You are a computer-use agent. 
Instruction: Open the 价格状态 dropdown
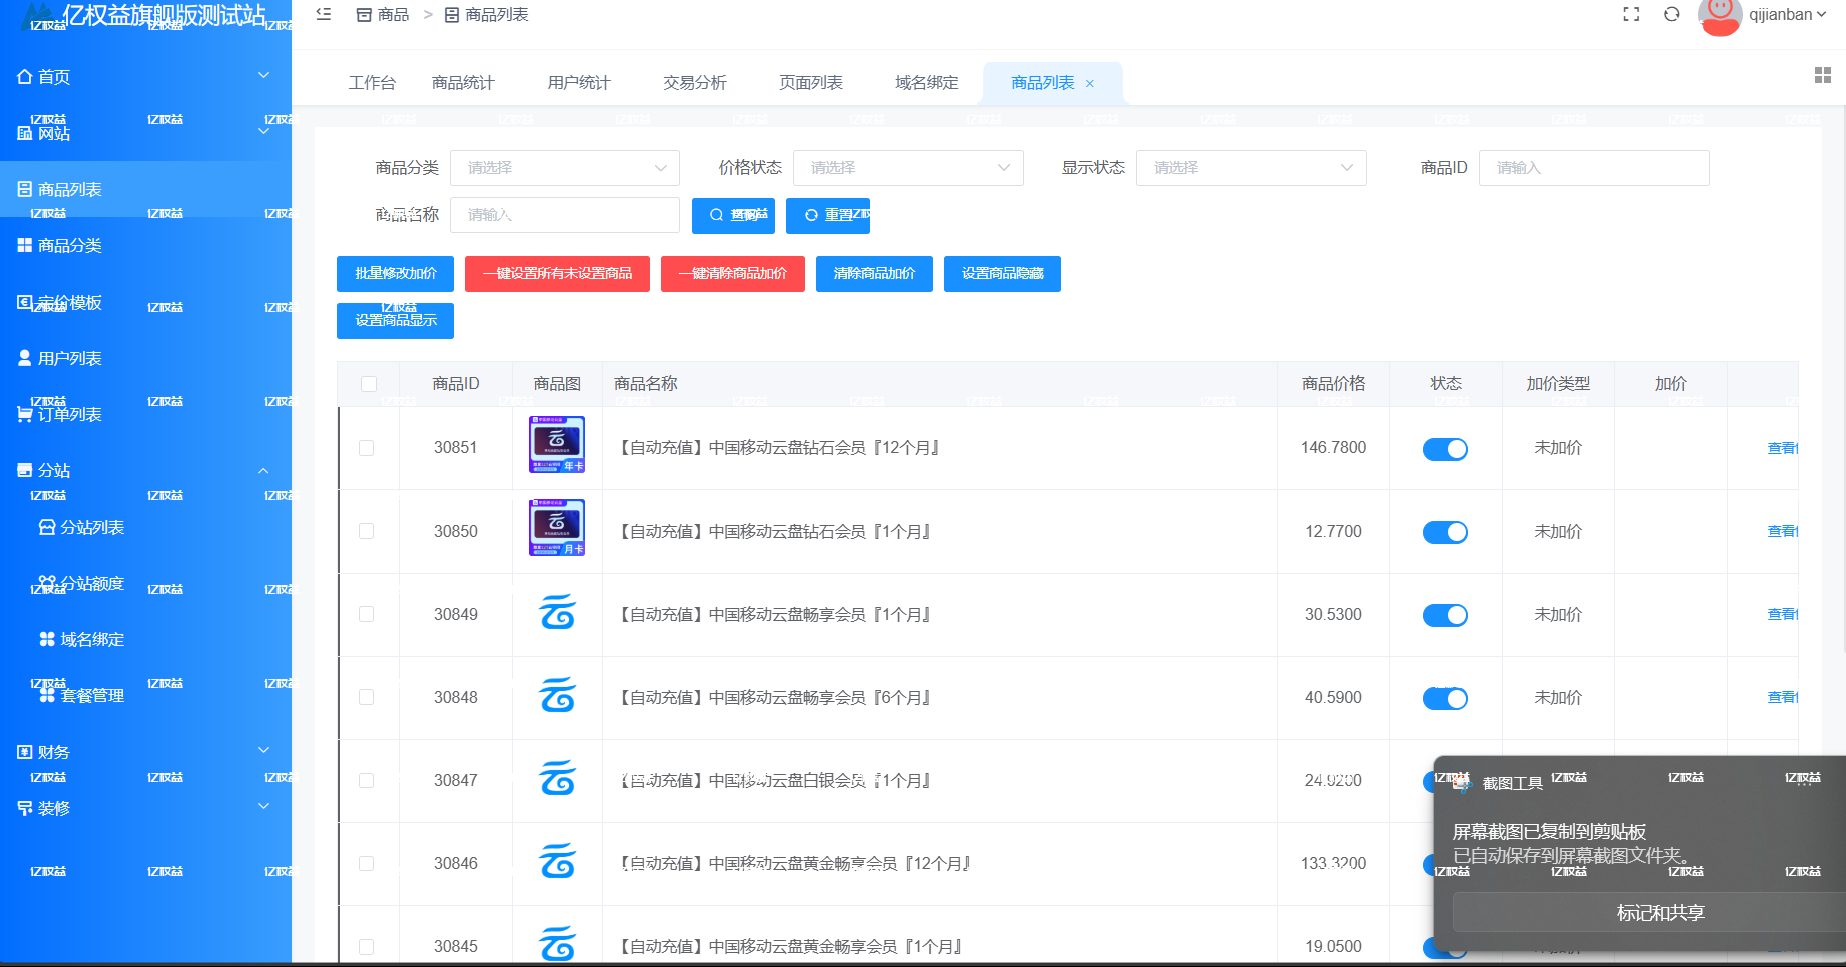click(x=907, y=167)
